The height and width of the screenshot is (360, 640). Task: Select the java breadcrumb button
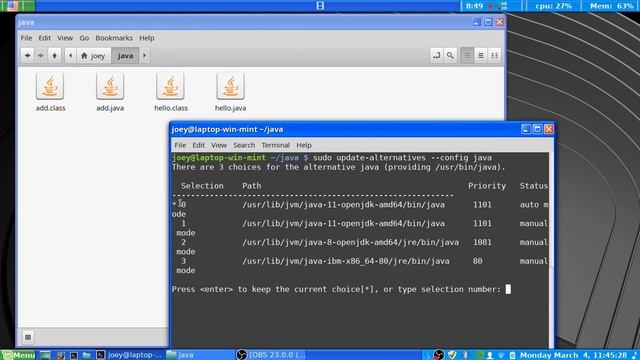[125, 56]
